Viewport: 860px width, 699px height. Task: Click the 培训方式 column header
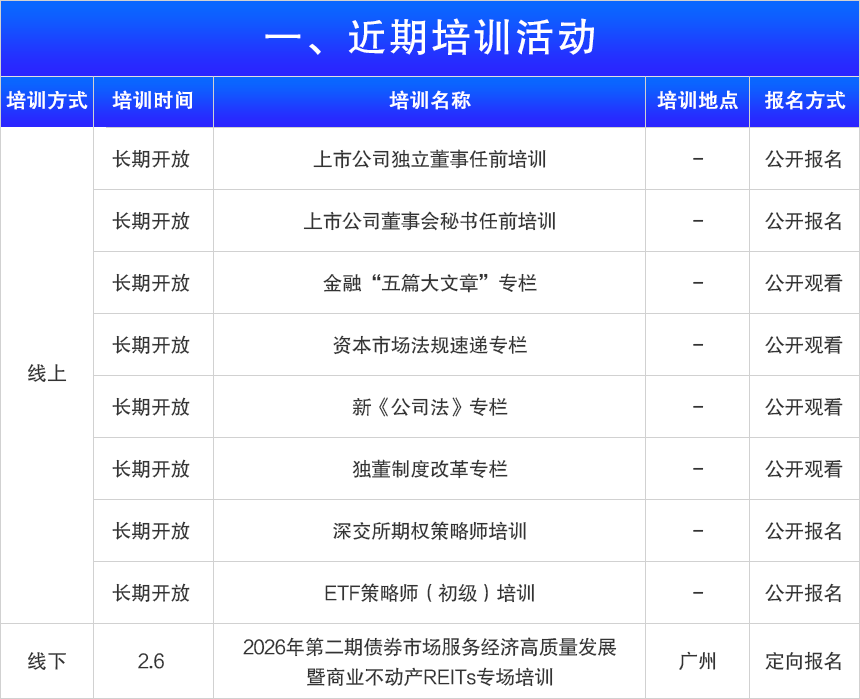pyautogui.click(x=47, y=101)
